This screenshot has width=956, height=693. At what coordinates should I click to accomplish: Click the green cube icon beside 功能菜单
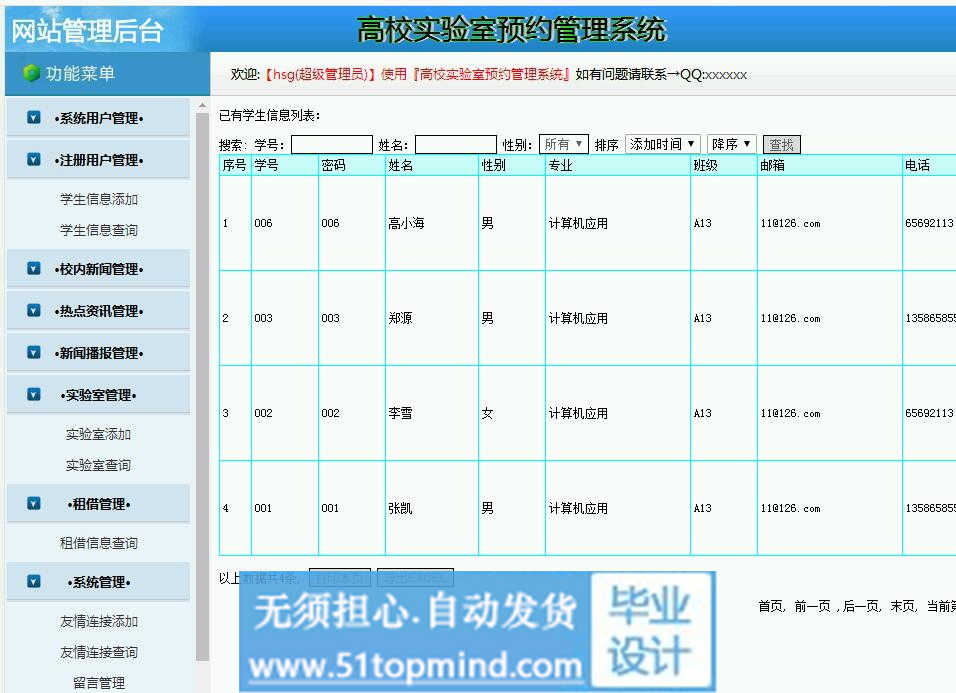31,73
